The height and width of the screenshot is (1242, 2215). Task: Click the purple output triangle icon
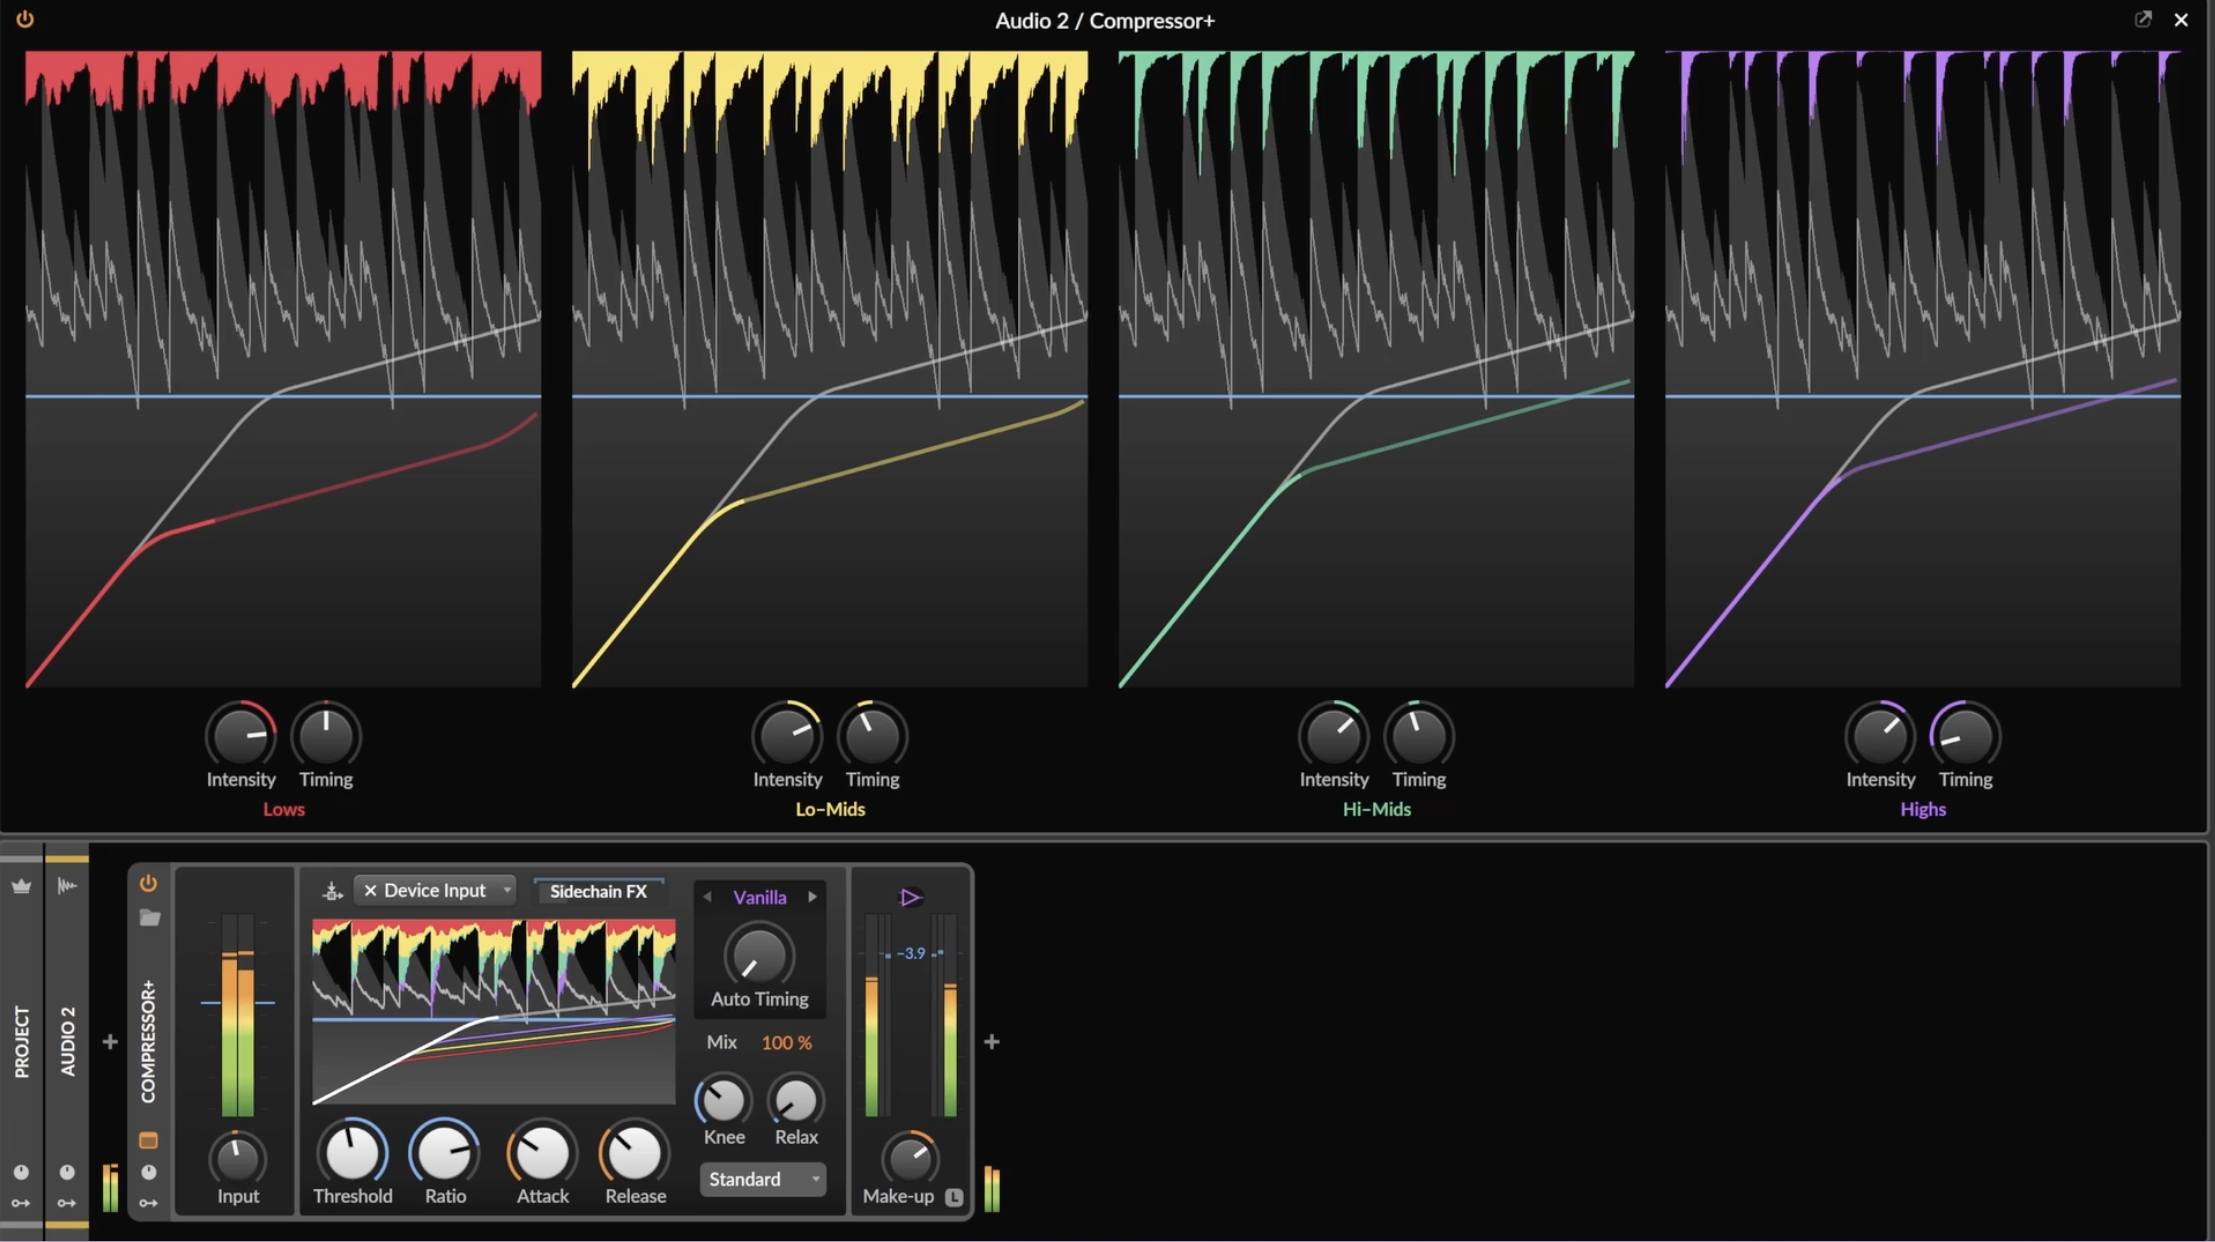coord(910,897)
